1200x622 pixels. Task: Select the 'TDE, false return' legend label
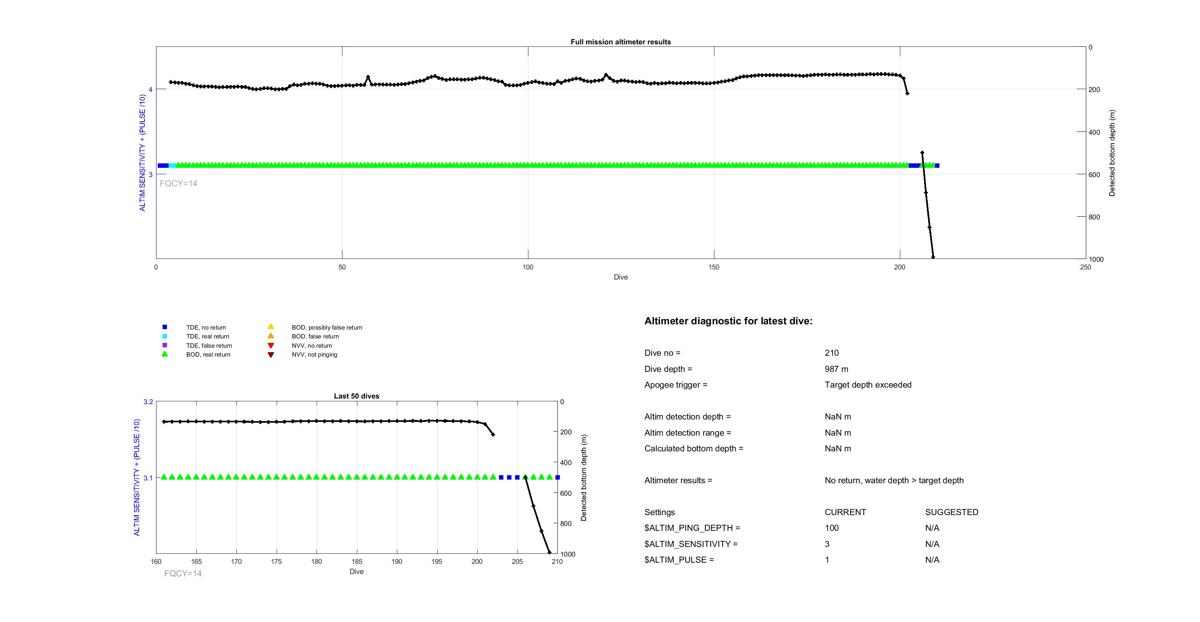[x=207, y=345]
